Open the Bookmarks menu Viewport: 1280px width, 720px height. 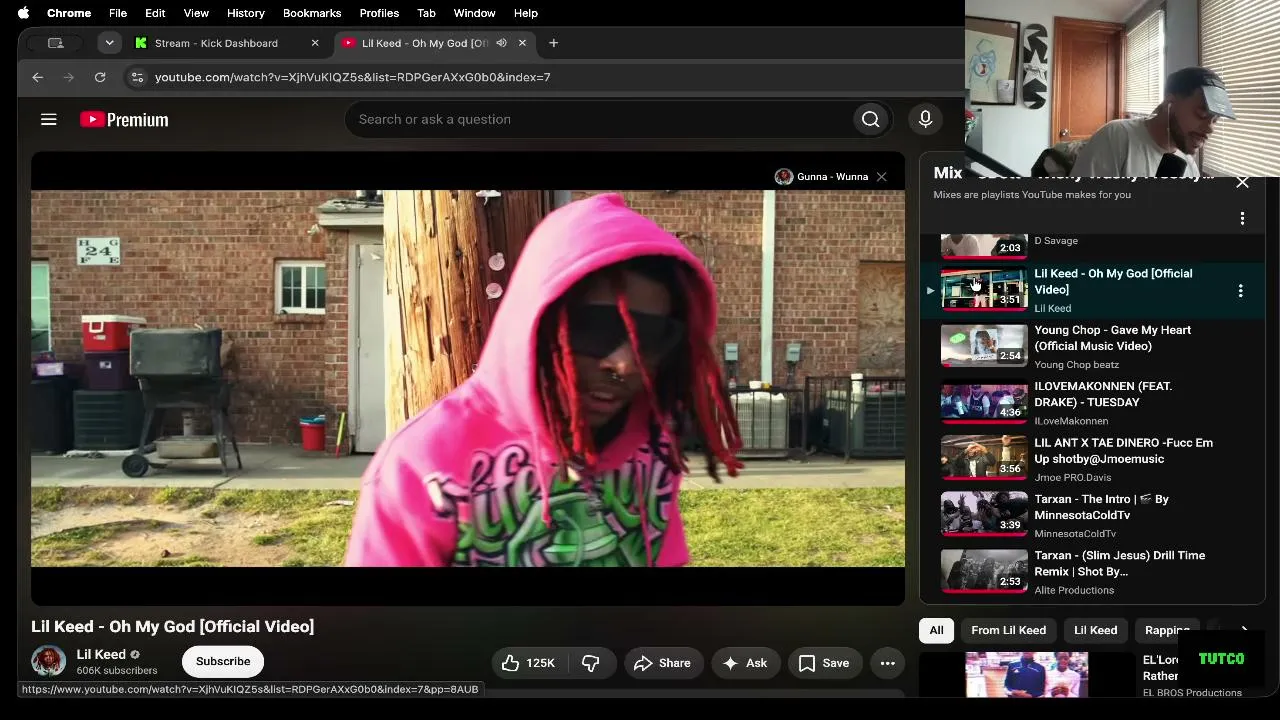[x=312, y=13]
